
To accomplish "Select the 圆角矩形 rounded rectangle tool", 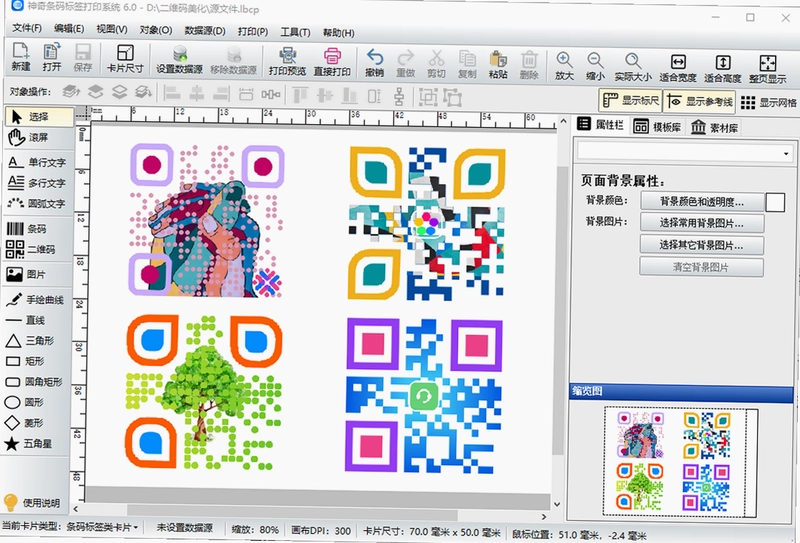I will click(x=36, y=382).
